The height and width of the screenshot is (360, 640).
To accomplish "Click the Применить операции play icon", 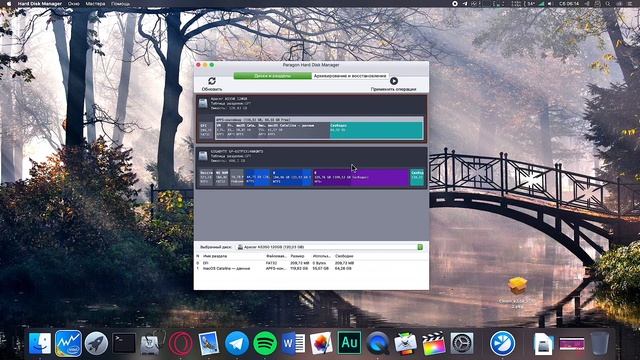I will click(393, 81).
